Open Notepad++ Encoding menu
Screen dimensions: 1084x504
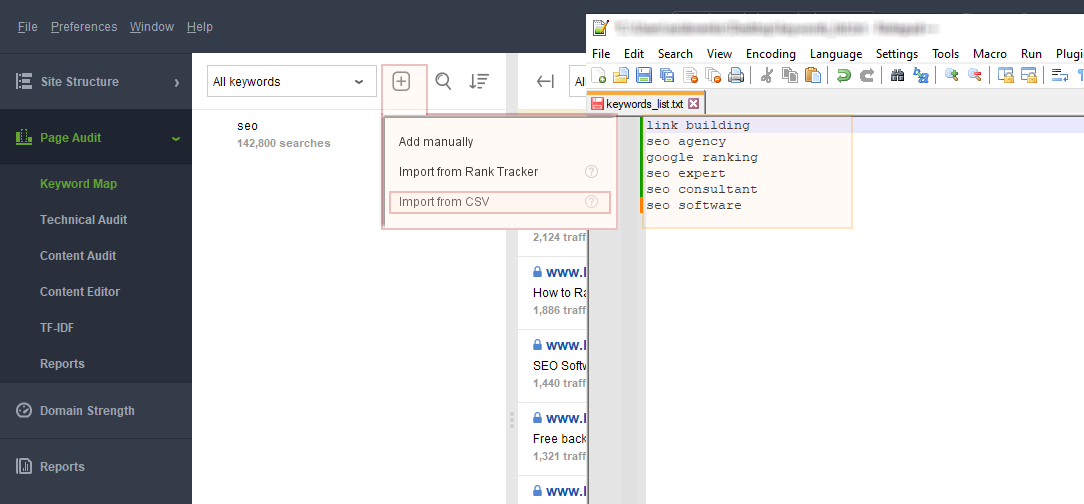pos(771,54)
